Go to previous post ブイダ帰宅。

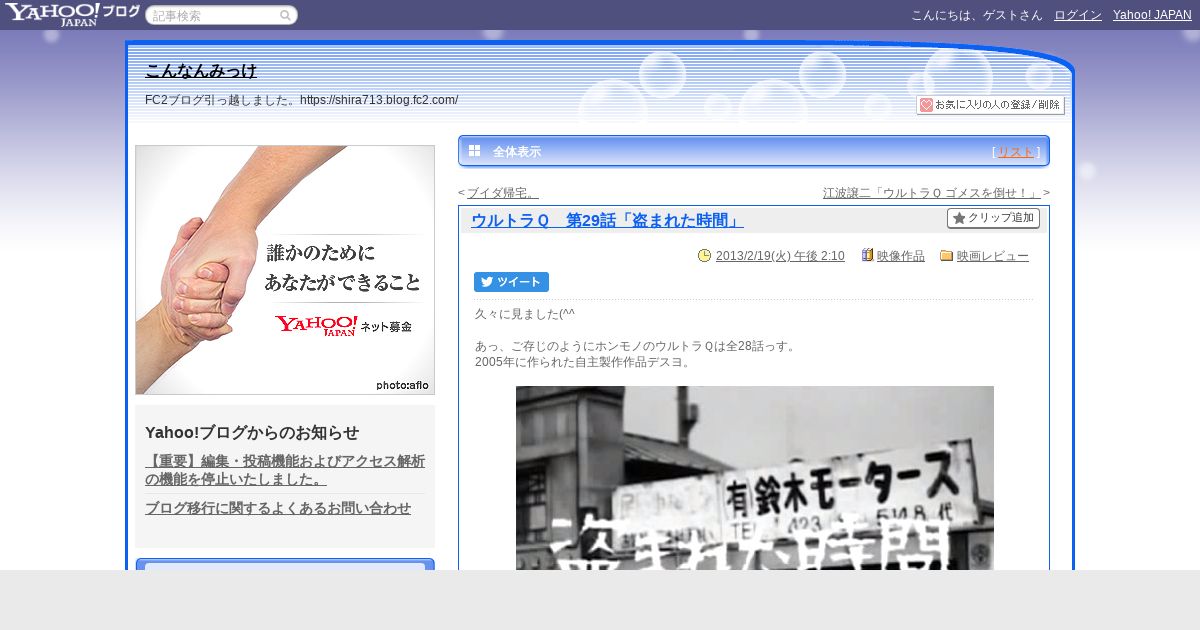pyautogui.click(x=503, y=193)
